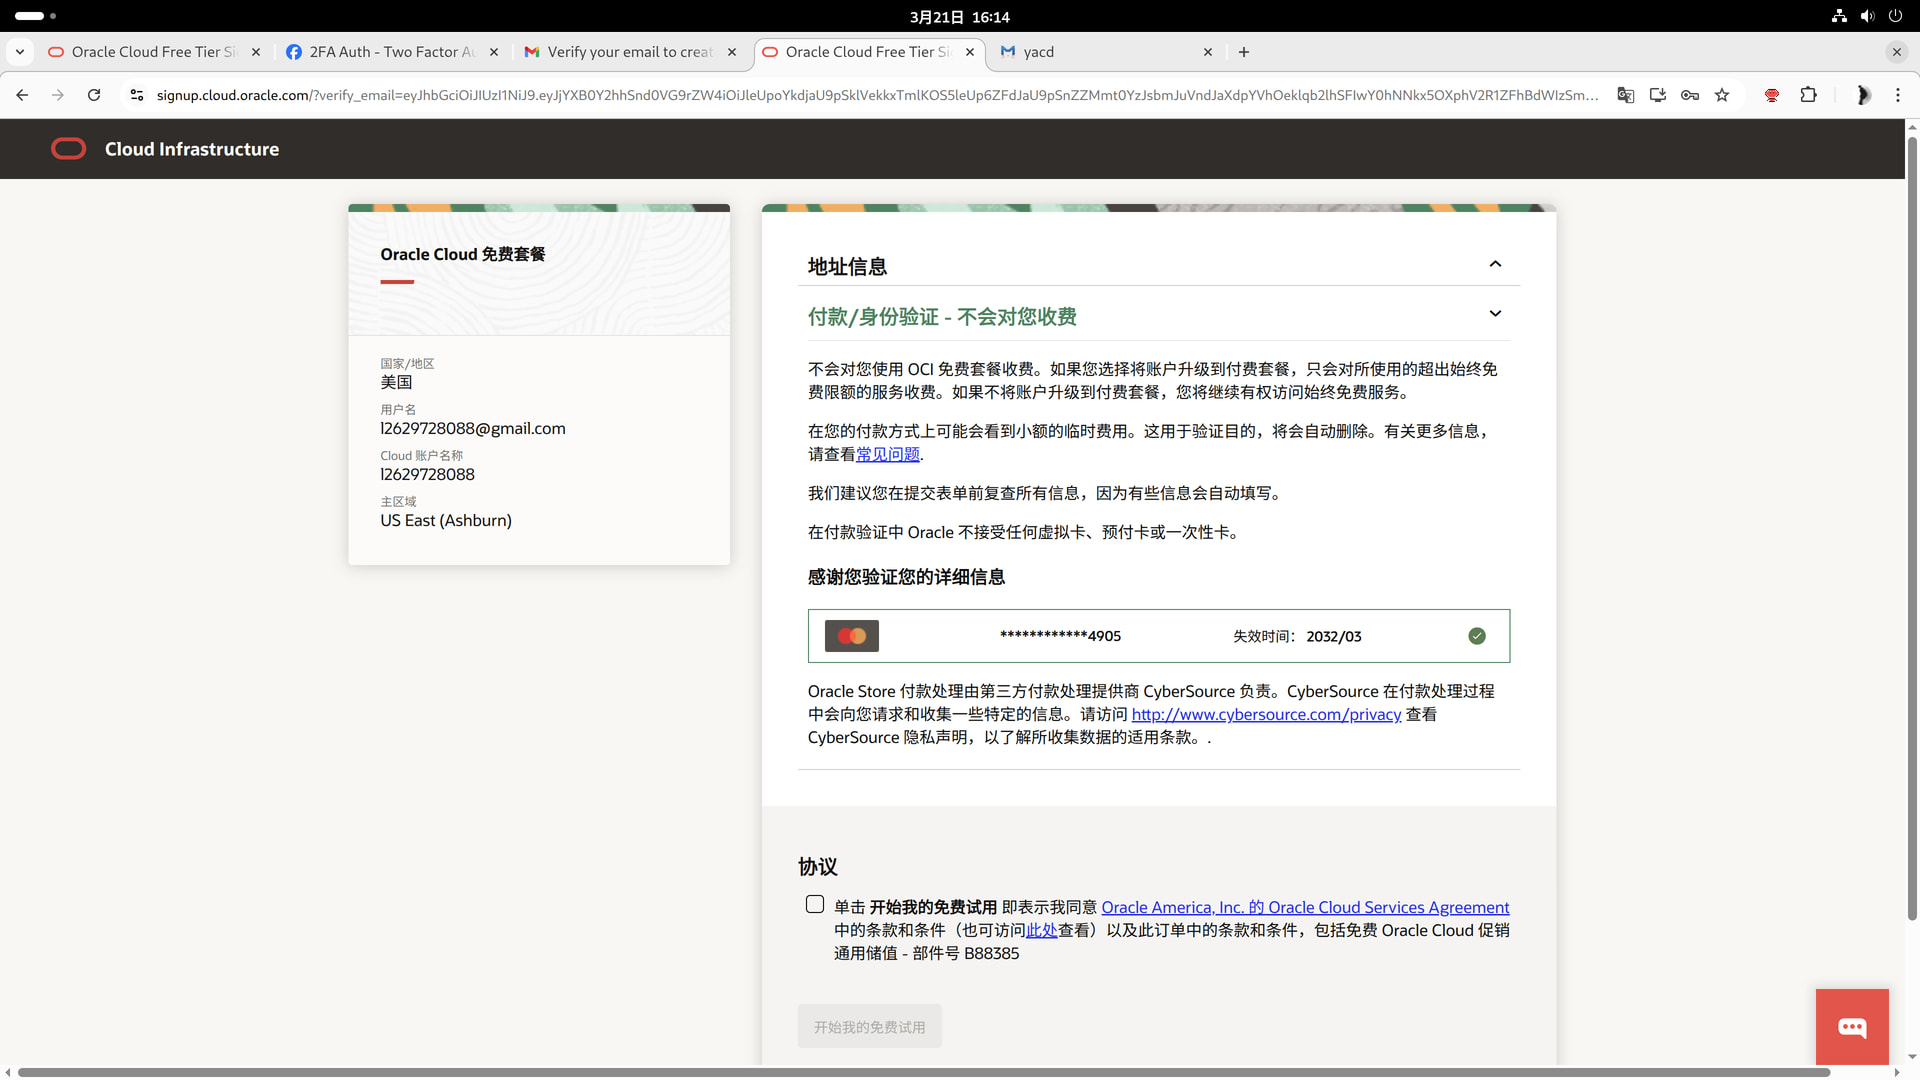1920x1080 pixels.
Task: Click the back navigation arrow
Action: (22, 95)
